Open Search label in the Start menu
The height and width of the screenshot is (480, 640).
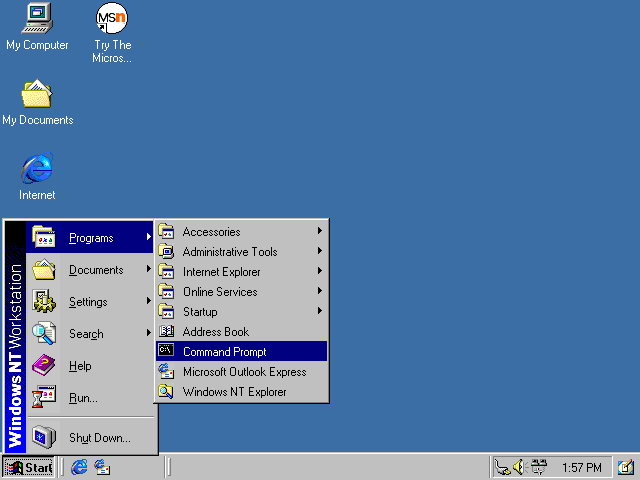86,334
